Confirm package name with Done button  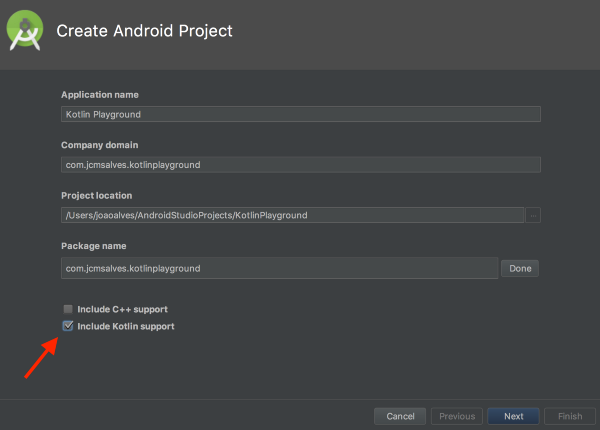click(520, 269)
